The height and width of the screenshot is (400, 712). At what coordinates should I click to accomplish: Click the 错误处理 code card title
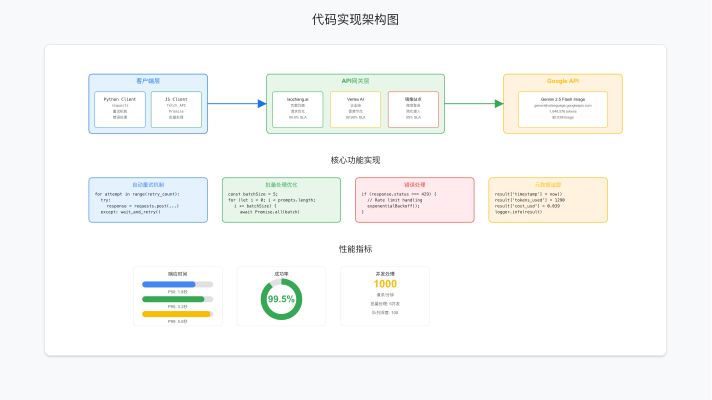pyautogui.click(x=415, y=185)
